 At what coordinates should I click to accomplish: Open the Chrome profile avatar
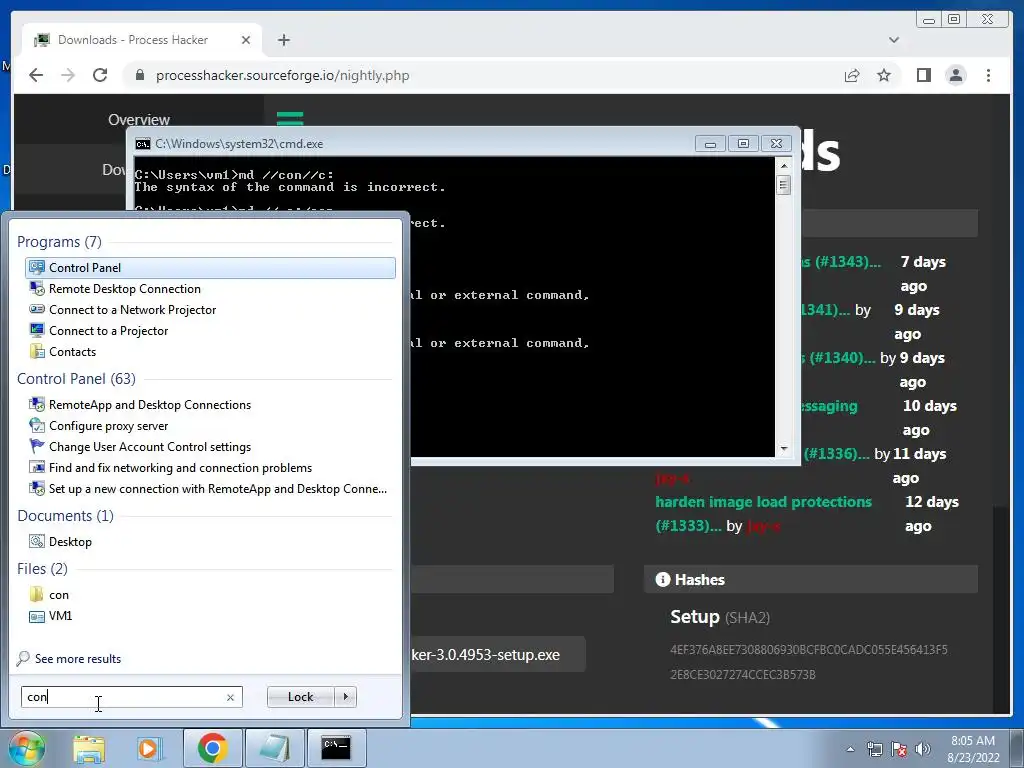pyautogui.click(x=956, y=75)
